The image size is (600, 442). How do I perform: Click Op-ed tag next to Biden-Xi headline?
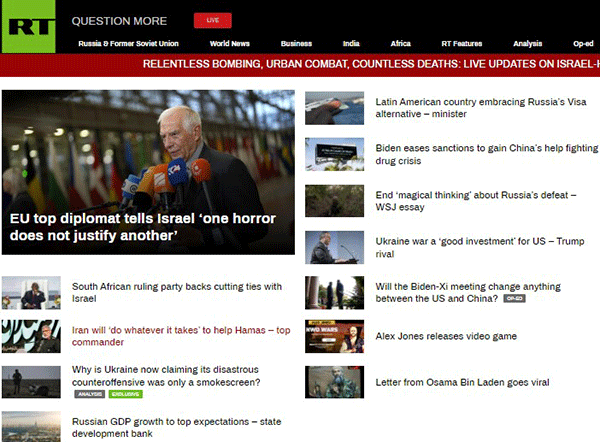[514, 298]
